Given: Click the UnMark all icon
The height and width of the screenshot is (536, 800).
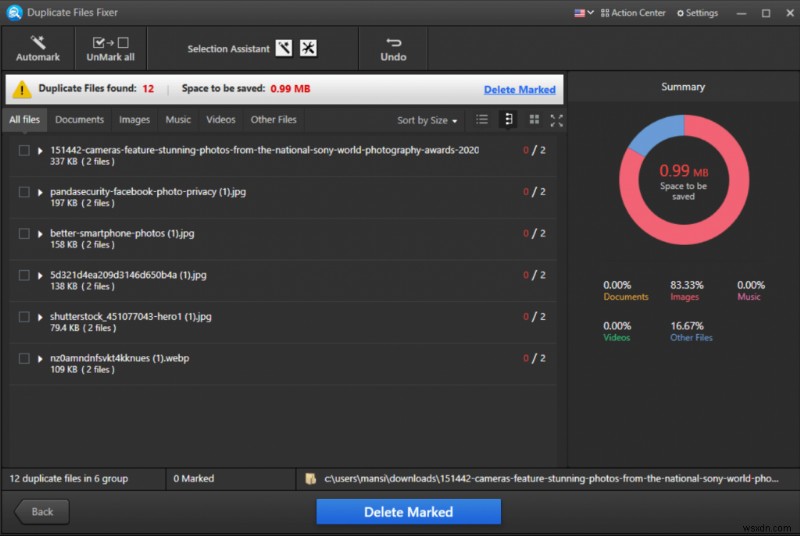Looking at the screenshot, I should 110,42.
